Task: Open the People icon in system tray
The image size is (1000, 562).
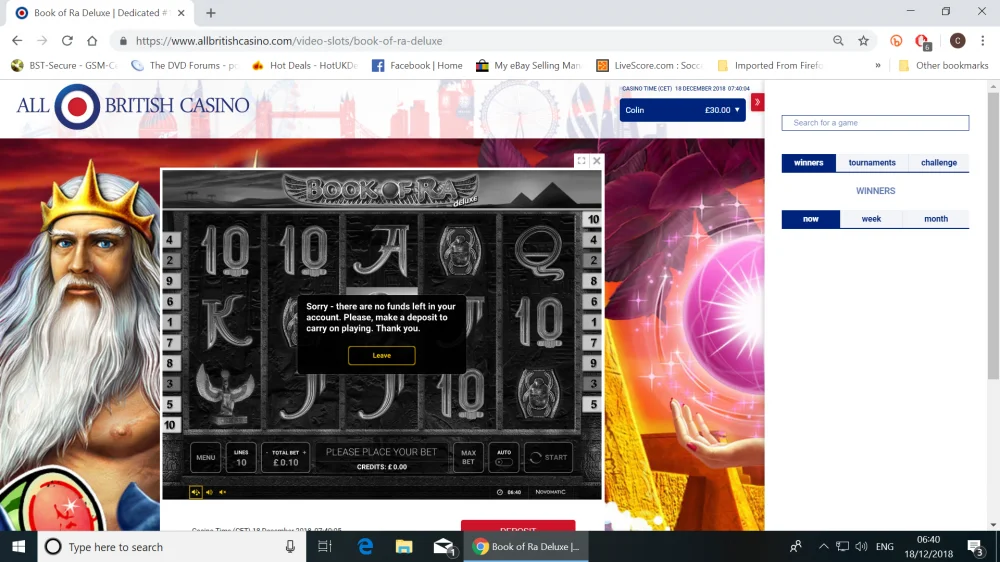Action: (796, 547)
